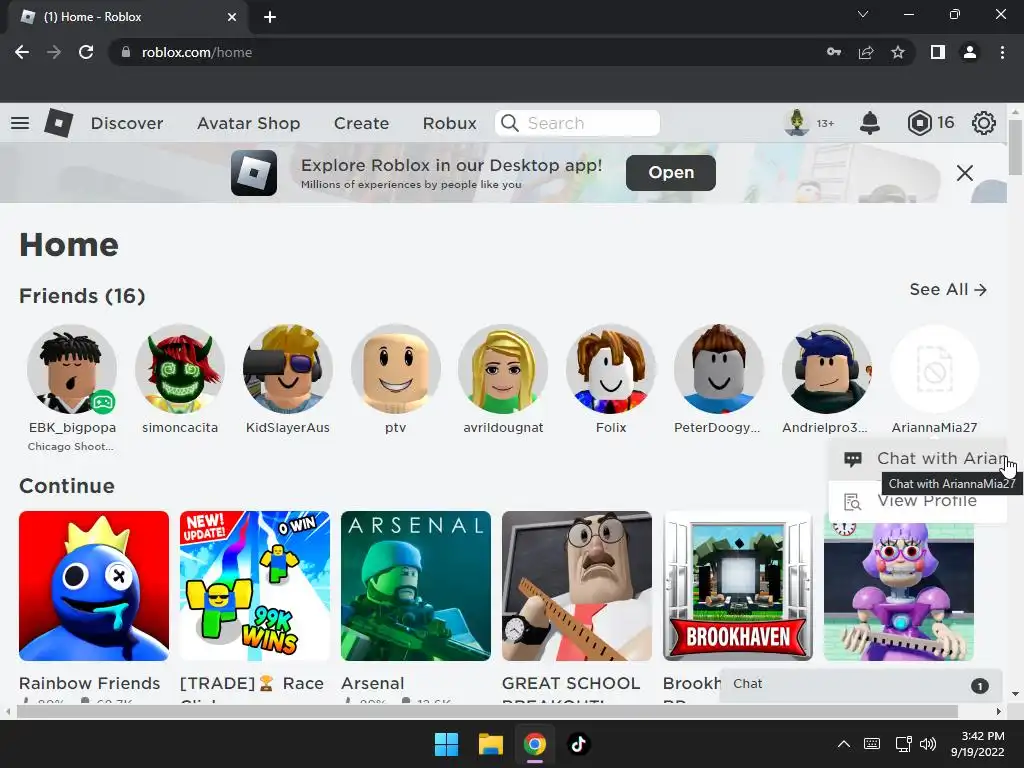Open the clock and date tray
The width and height of the screenshot is (1024, 768).
tap(978, 744)
